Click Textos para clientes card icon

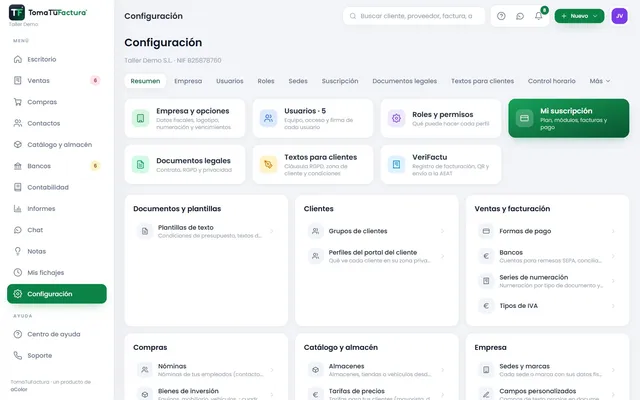coord(268,164)
